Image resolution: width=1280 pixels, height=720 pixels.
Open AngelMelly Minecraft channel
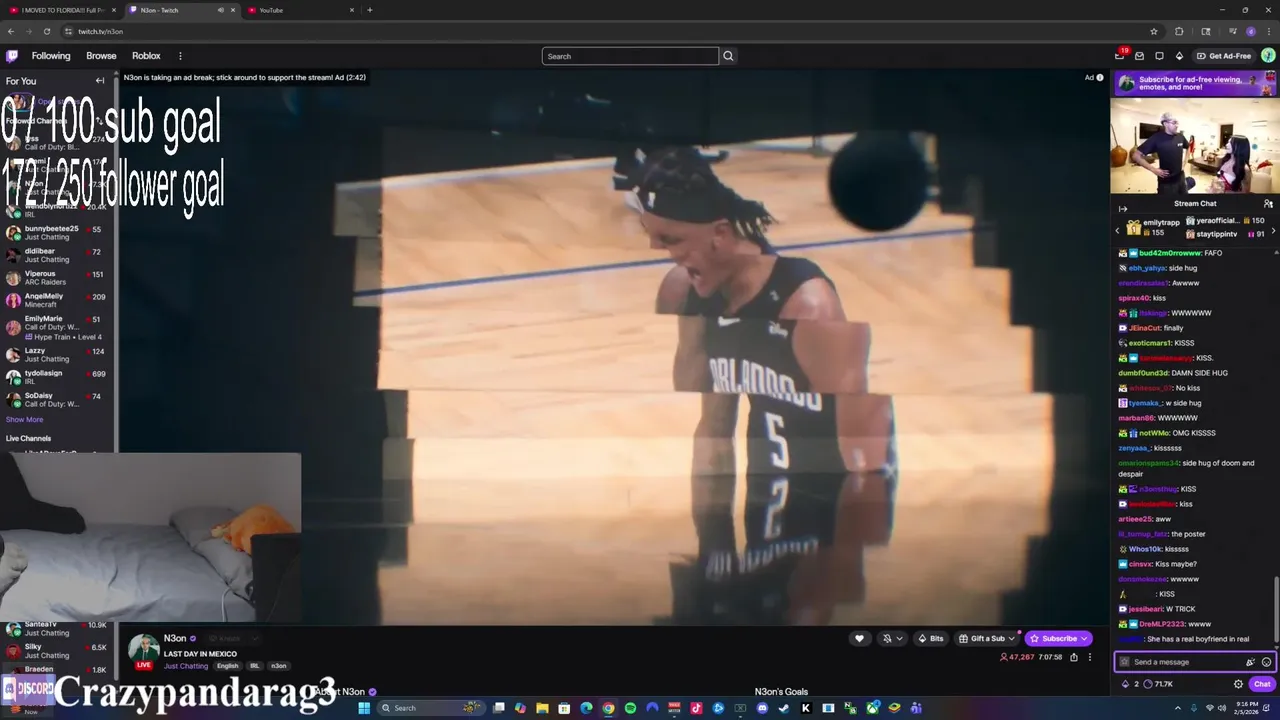[57, 300]
